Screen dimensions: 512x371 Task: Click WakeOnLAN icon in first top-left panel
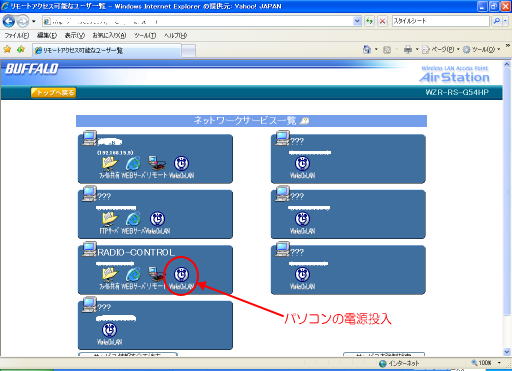(181, 163)
